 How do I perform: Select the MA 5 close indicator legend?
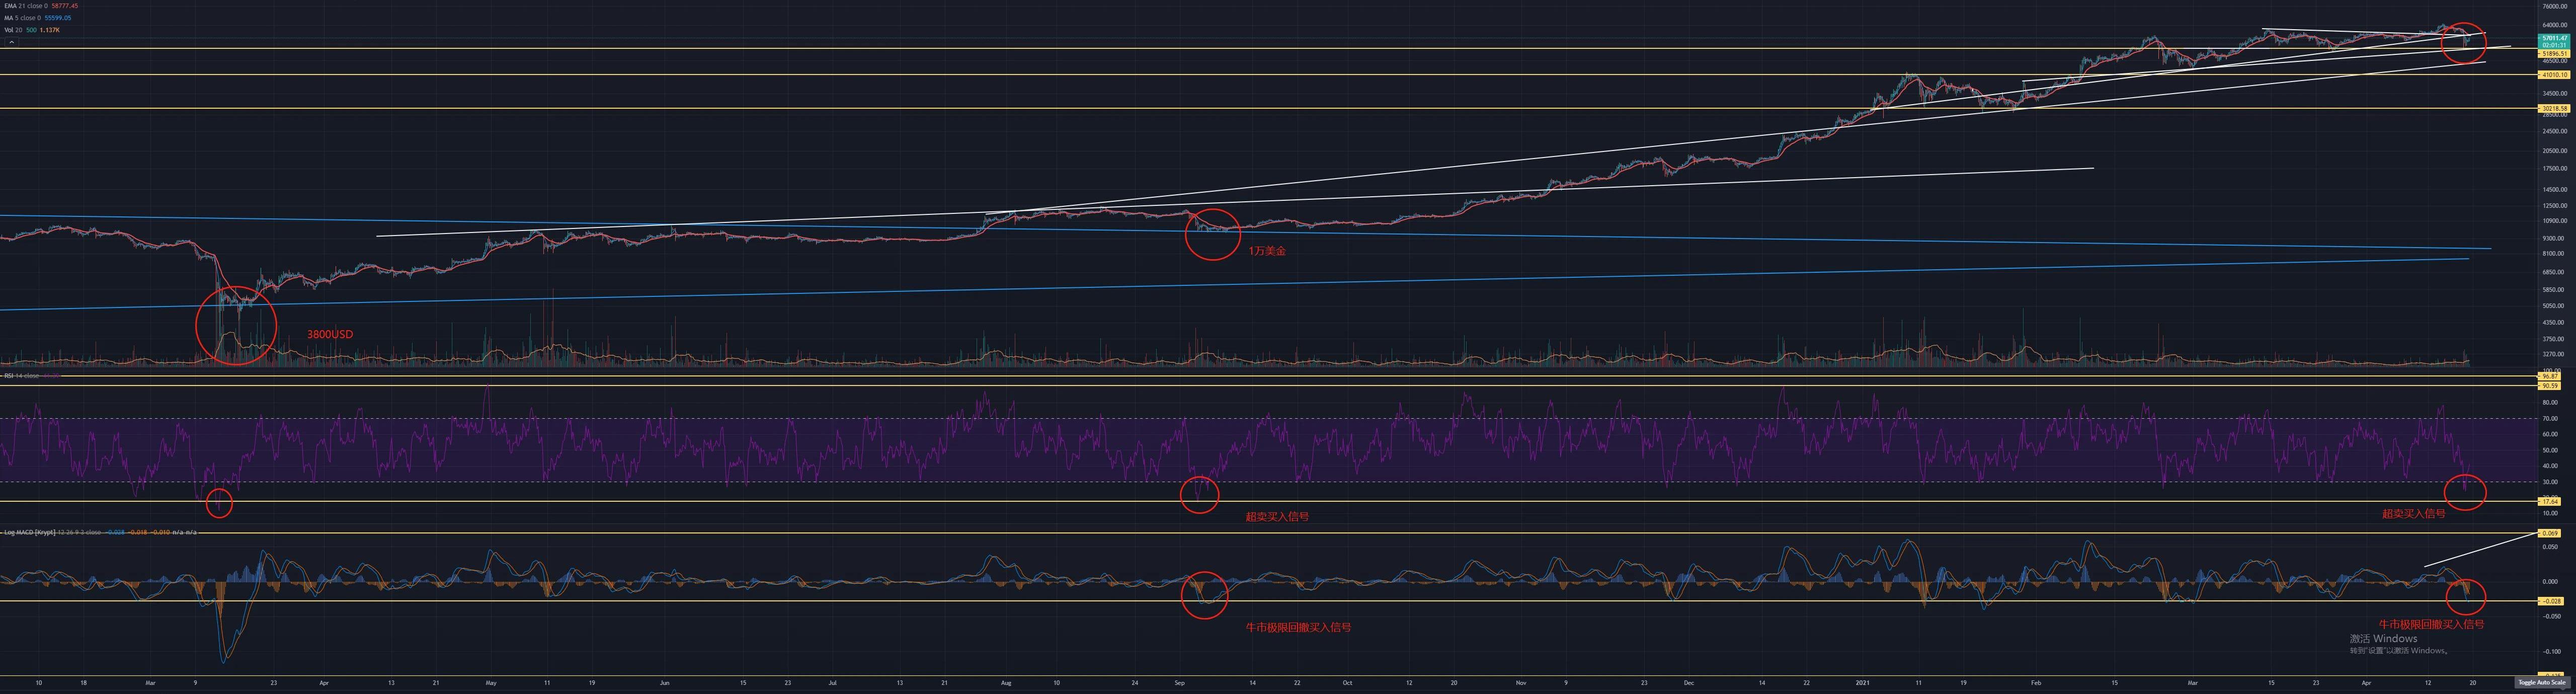(39, 18)
